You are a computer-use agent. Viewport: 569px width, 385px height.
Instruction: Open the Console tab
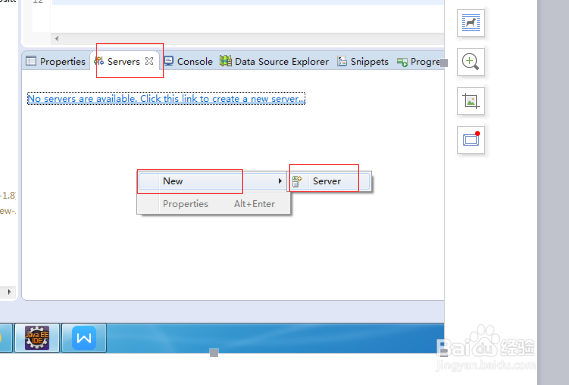(188, 61)
